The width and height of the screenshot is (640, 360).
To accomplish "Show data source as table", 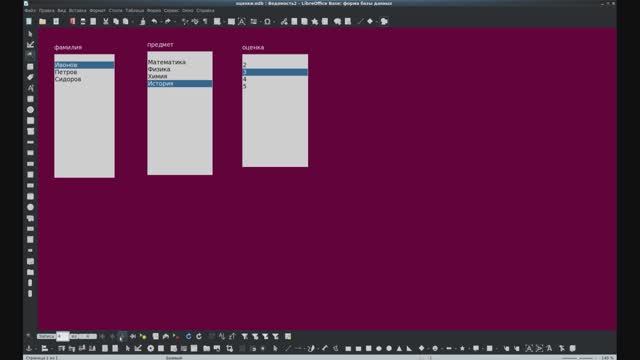I will point(288,336).
